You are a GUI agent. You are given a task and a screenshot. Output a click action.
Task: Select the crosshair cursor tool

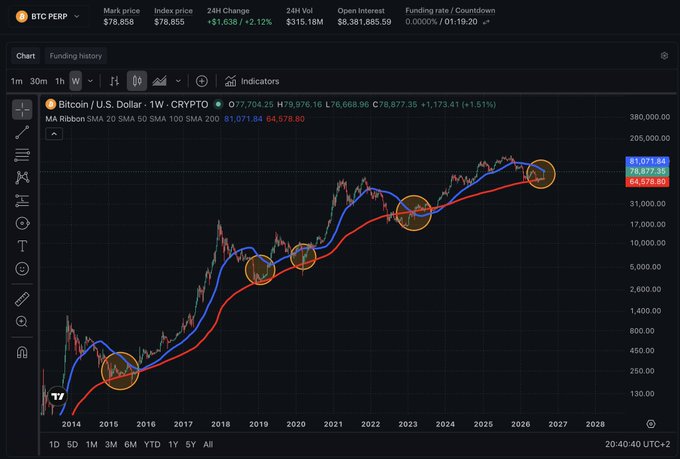point(22,109)
